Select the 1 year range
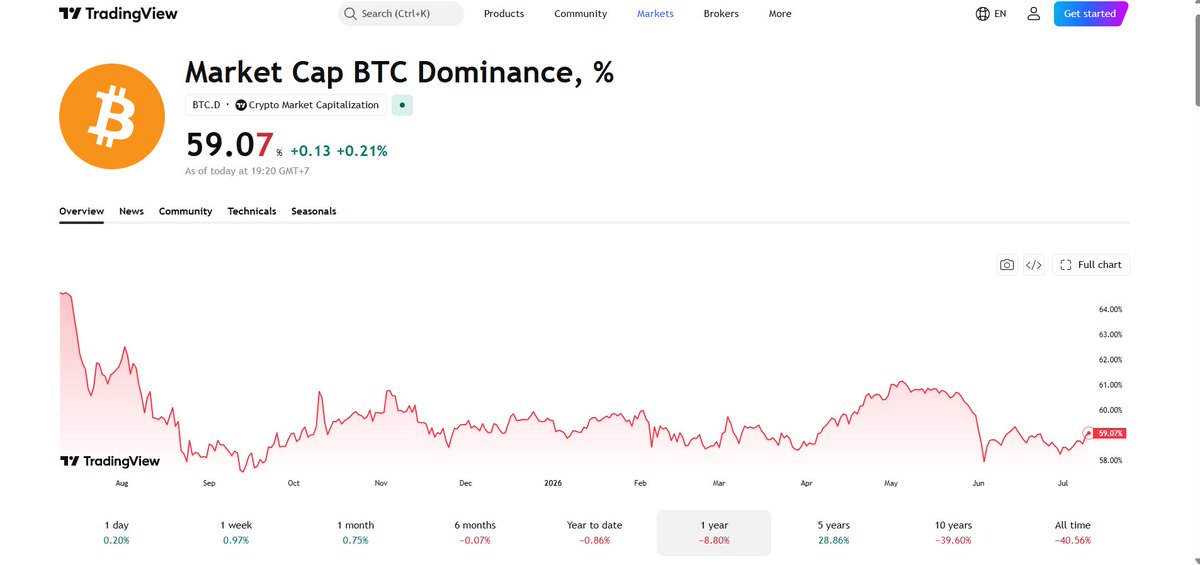This screenshot has height=565, width=1200. pyautogui.click(x=714, y=532)
